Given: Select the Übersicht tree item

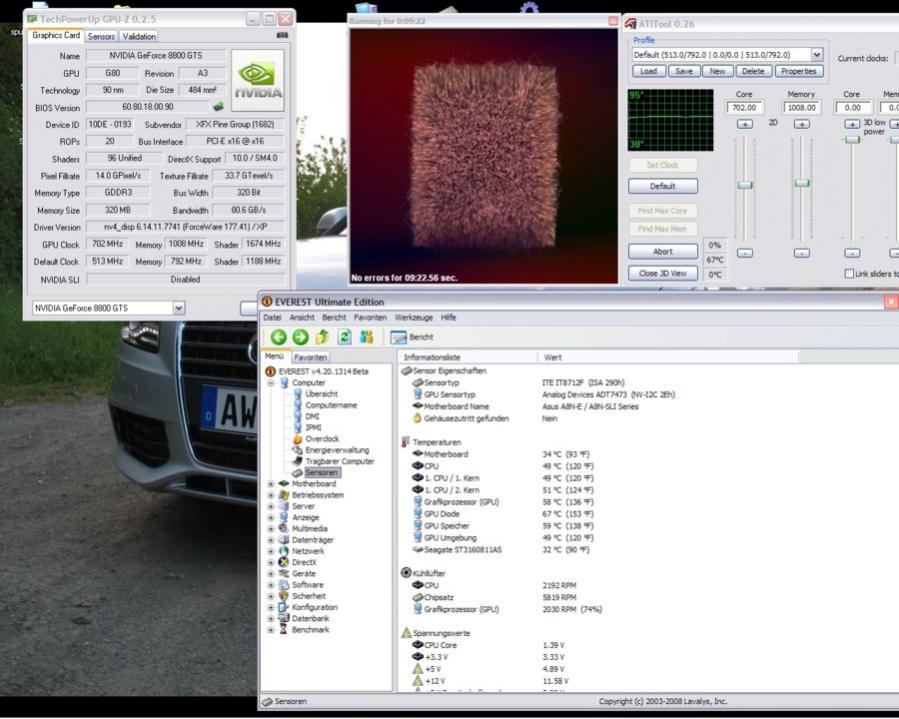Looking at the screenshot, I should pyautogui.click(x=321, y=394).
